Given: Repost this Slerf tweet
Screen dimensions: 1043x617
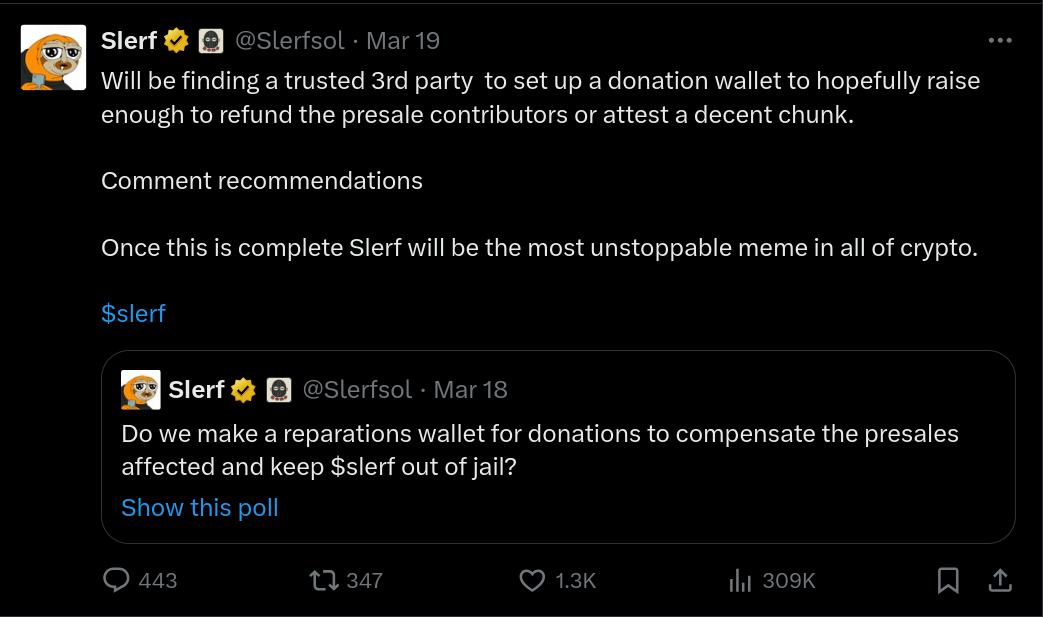Looking at the screenshot, I should [x=324, y=580].
